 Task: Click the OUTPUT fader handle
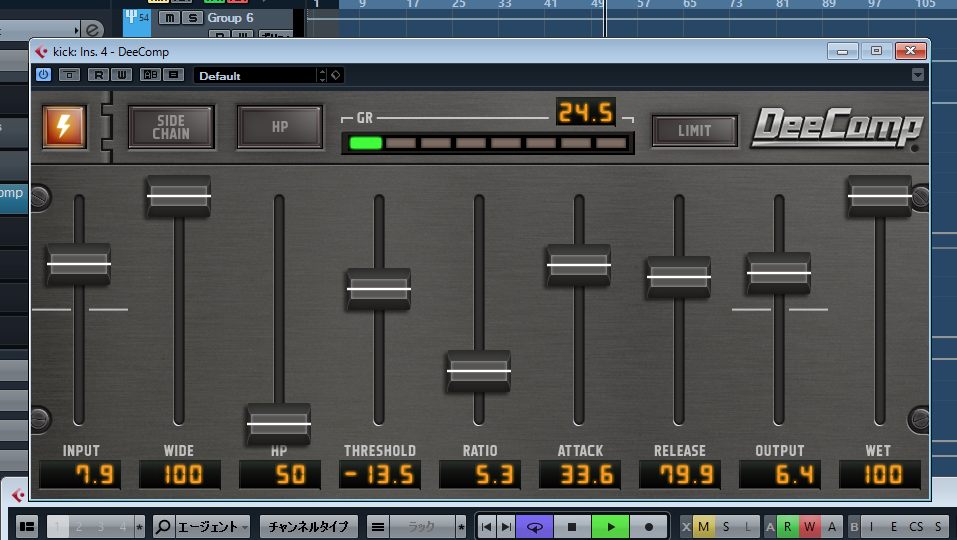coord(779,273)
